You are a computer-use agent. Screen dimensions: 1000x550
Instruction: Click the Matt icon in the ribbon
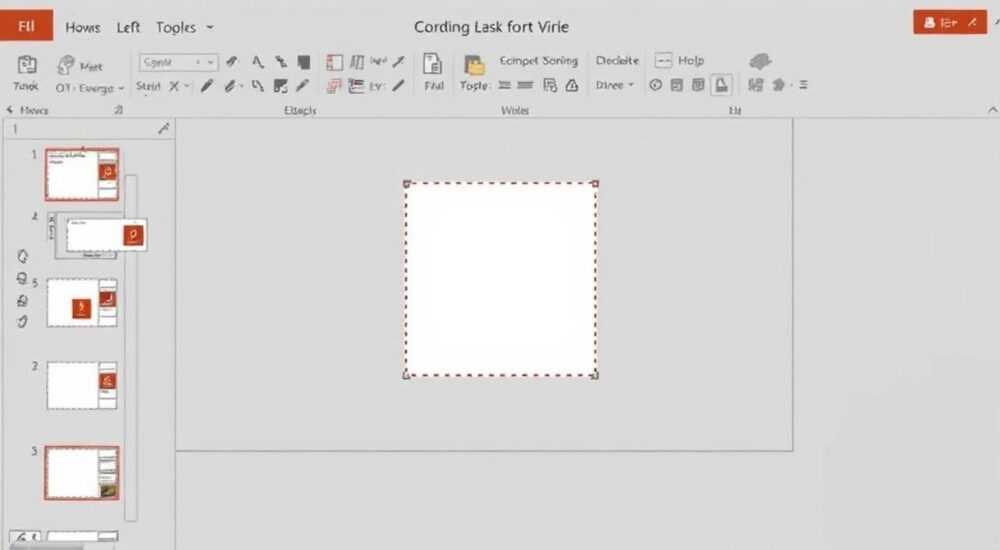pyautogui.click(x=66, y=65)
